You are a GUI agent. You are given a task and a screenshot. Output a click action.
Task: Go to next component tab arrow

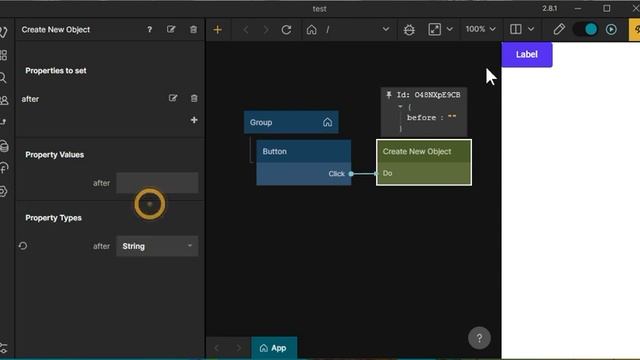238,348
